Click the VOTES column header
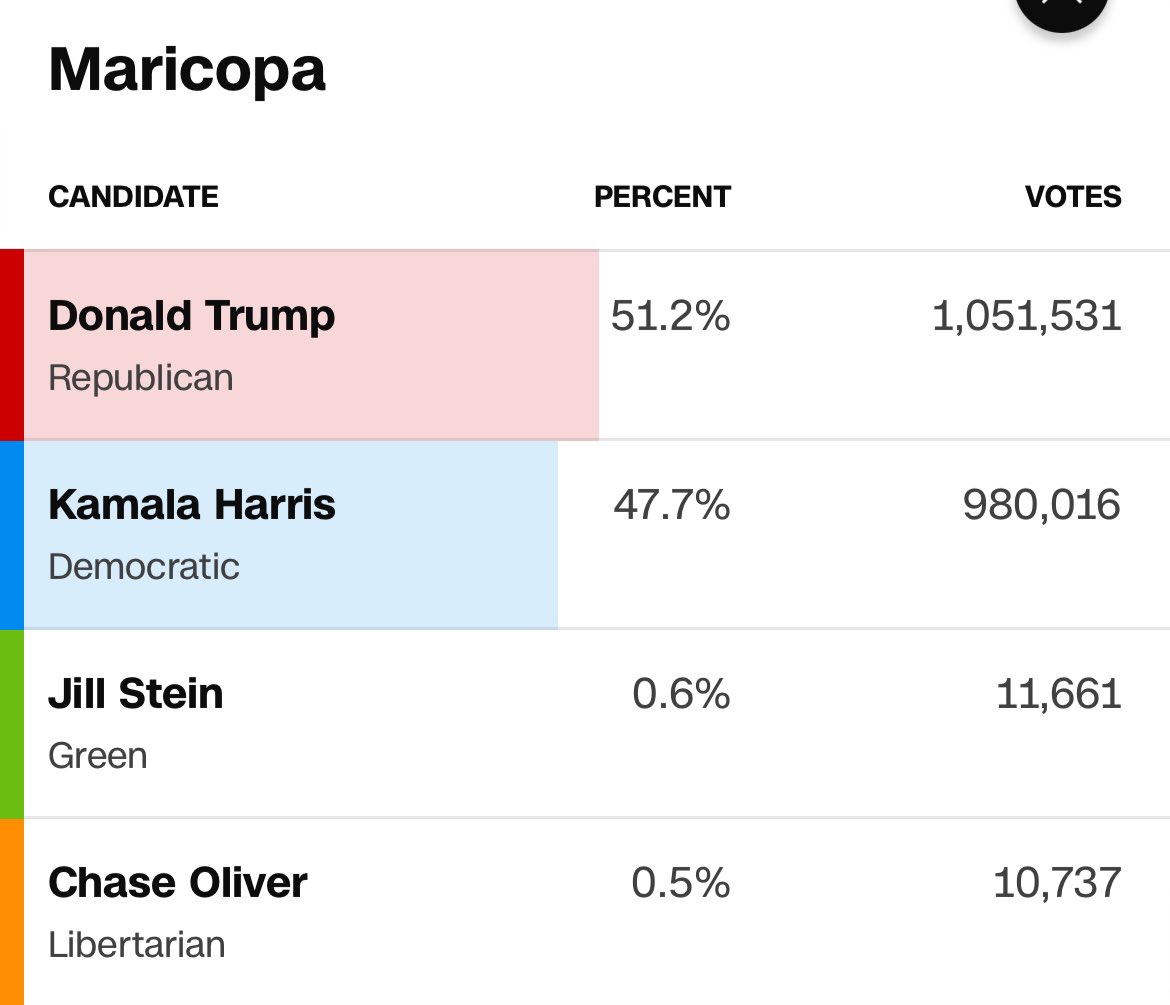The height and width of the screenshot is (1005, 1170). pyautogui.click(x=1073, y=197)
